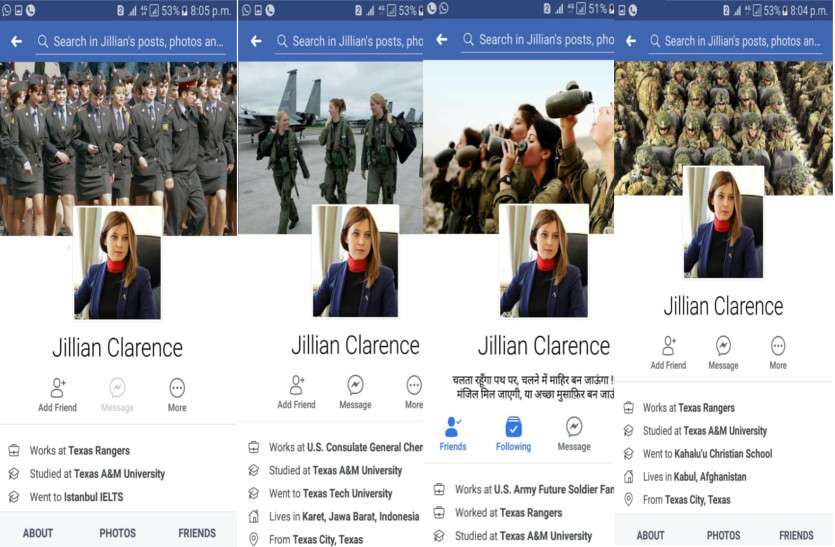Tap search field in canteen-drinking cover screenshot
This screenshot has height=547, width=835.
[x=538, y=39]
